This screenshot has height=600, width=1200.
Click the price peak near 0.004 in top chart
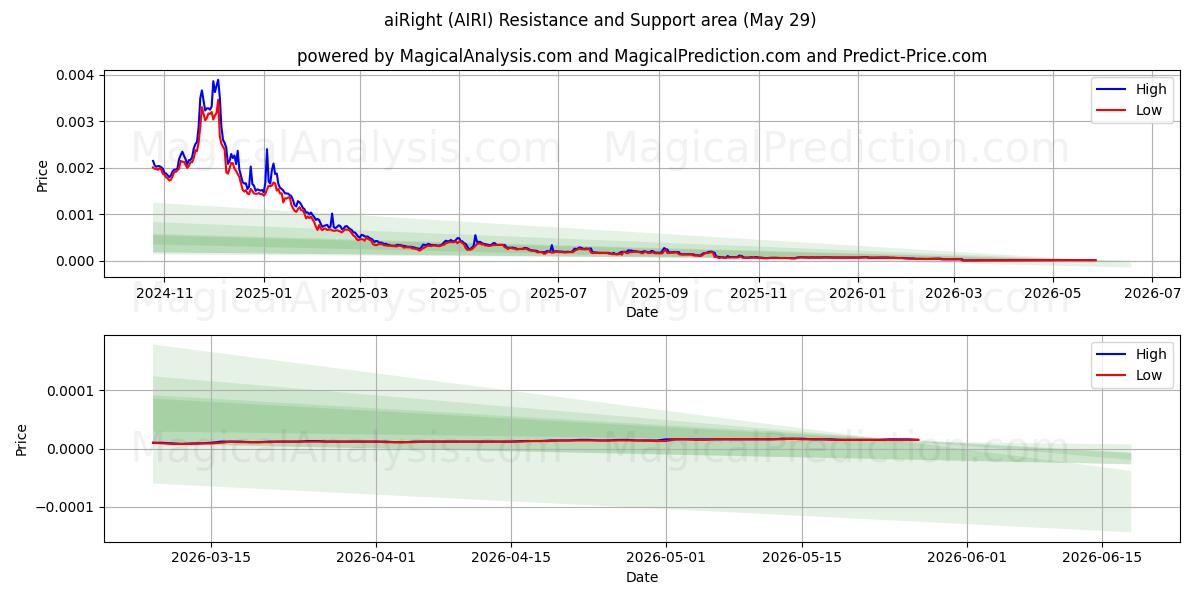(217, 81)
